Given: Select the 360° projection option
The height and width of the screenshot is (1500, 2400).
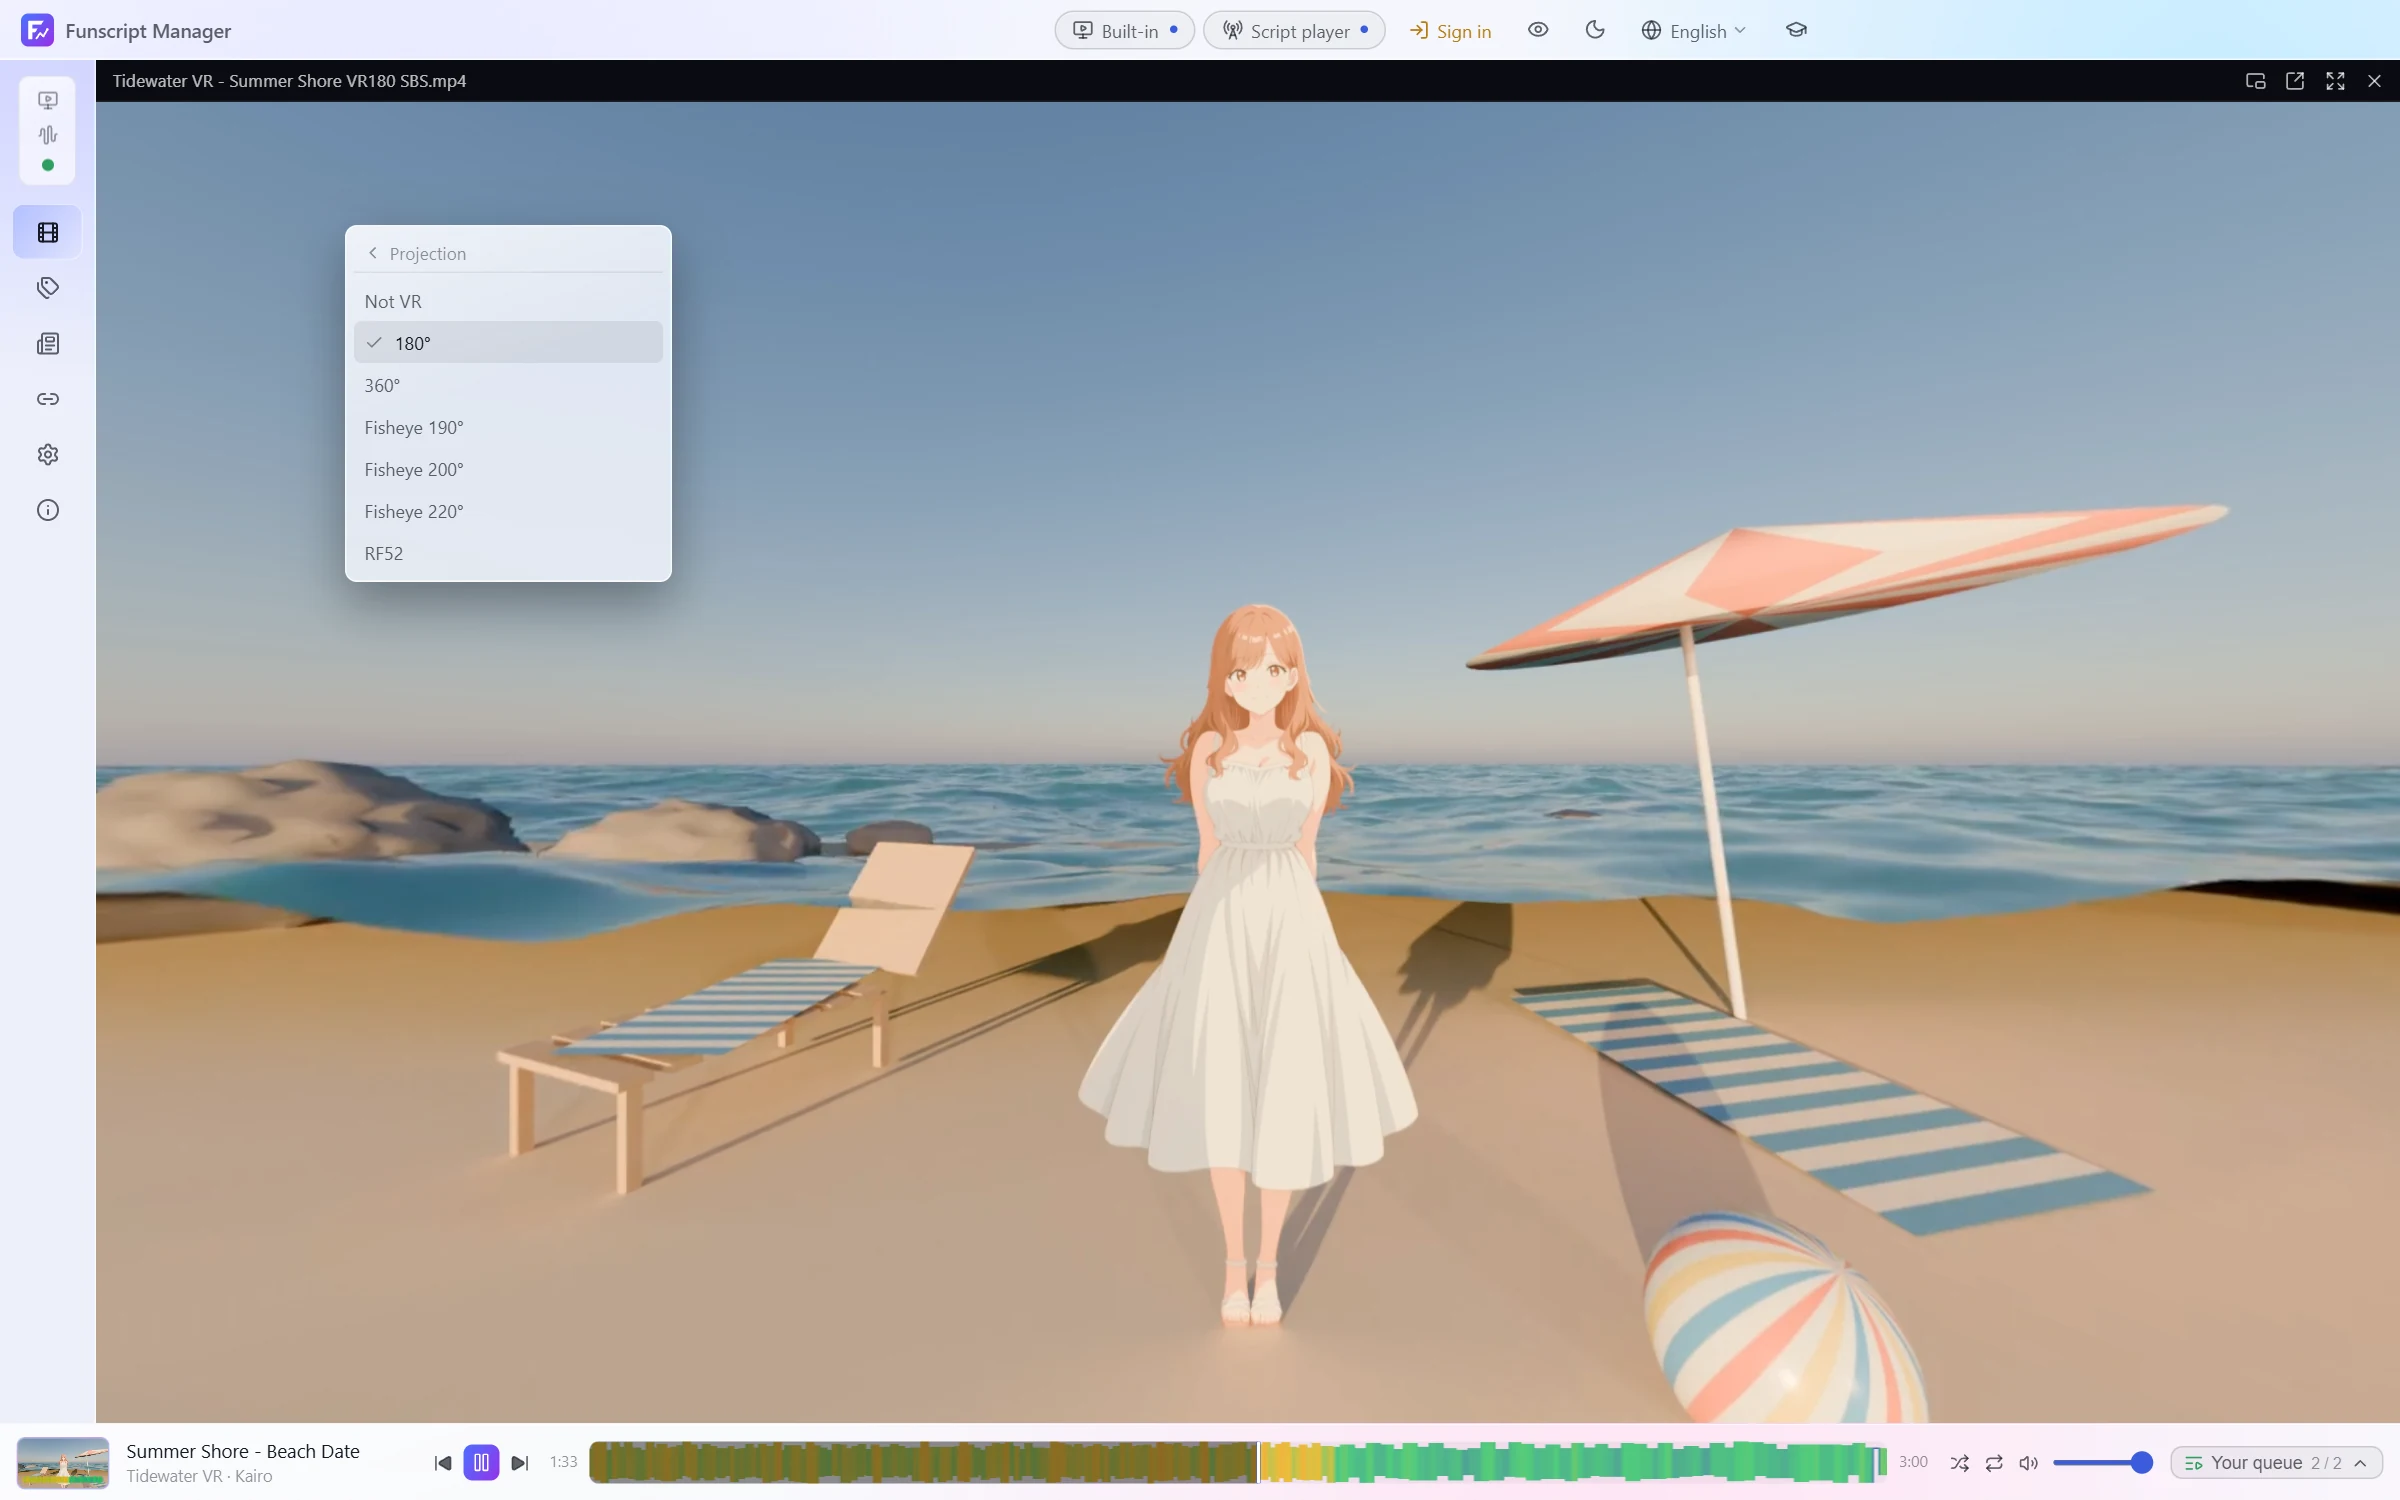Looking at the screenshot, I should click(x=508, y=385).
